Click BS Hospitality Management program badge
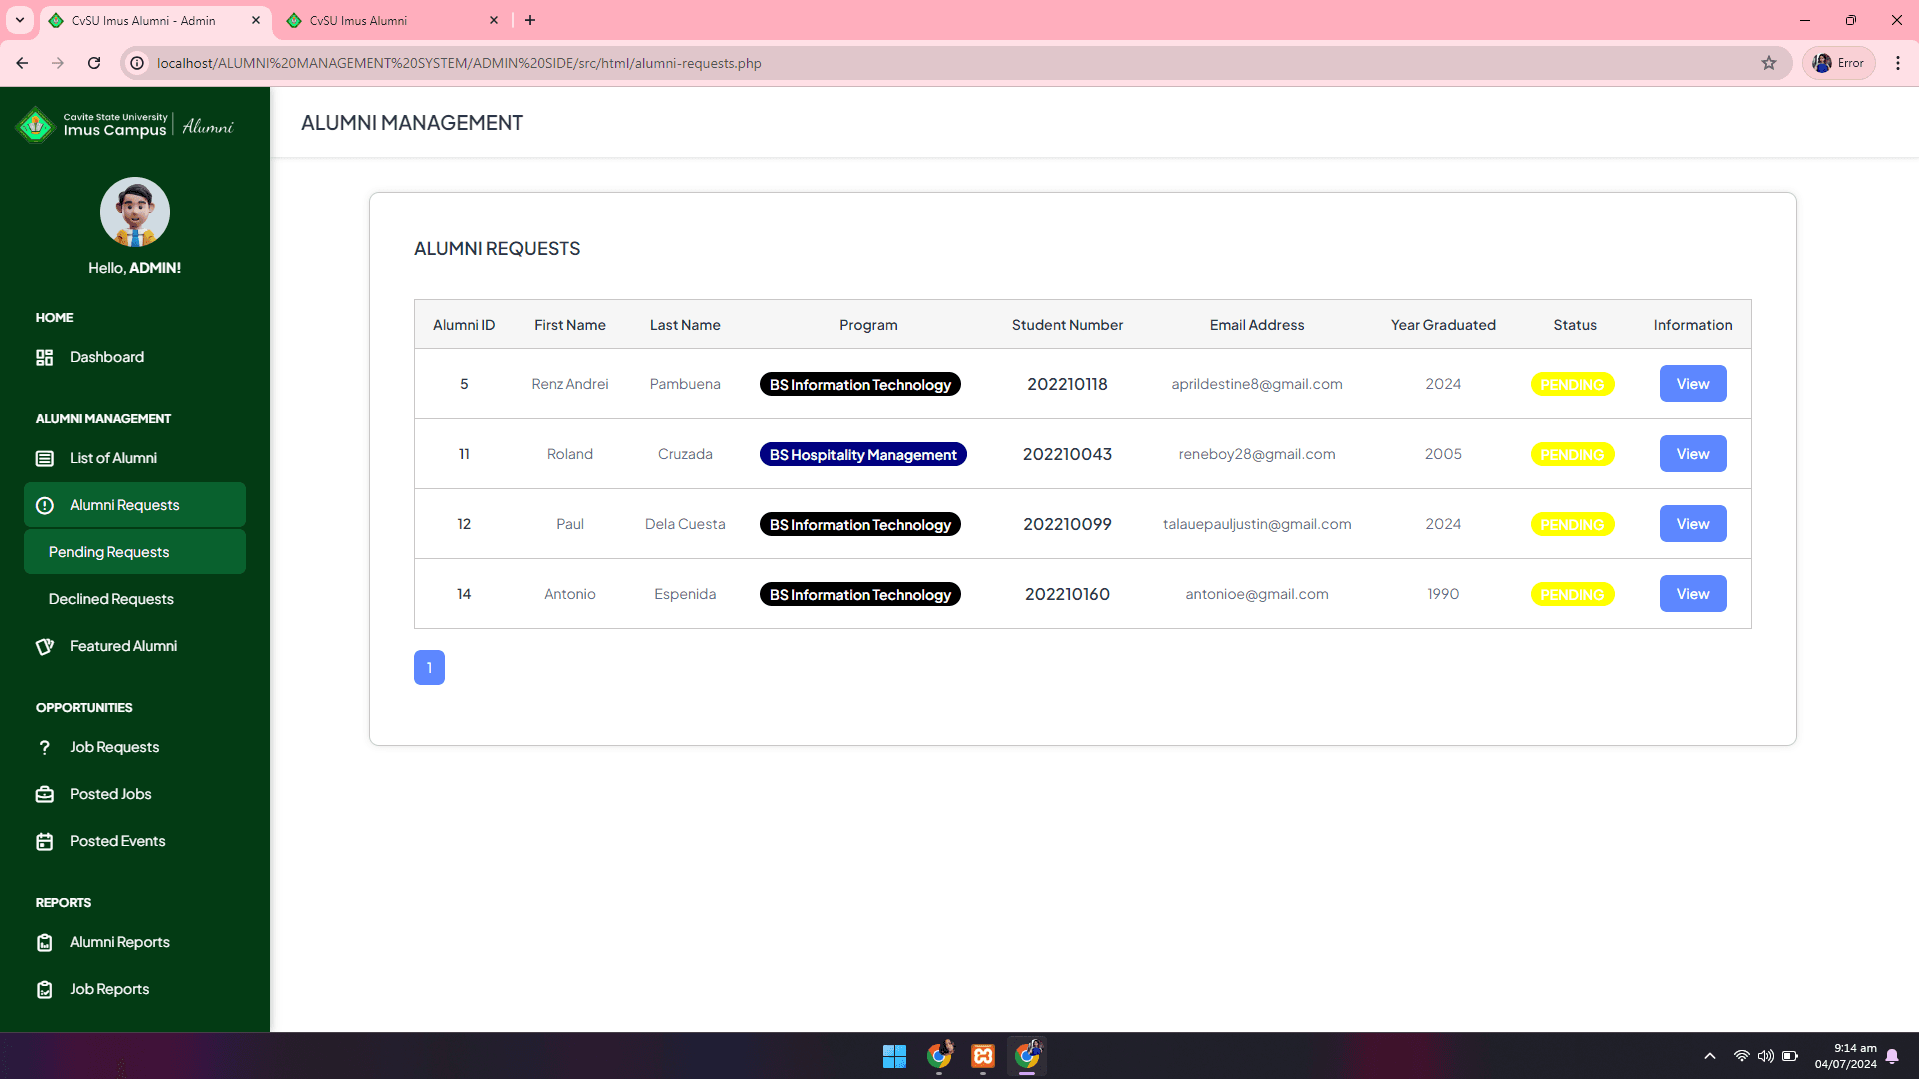 pos(863,454)
